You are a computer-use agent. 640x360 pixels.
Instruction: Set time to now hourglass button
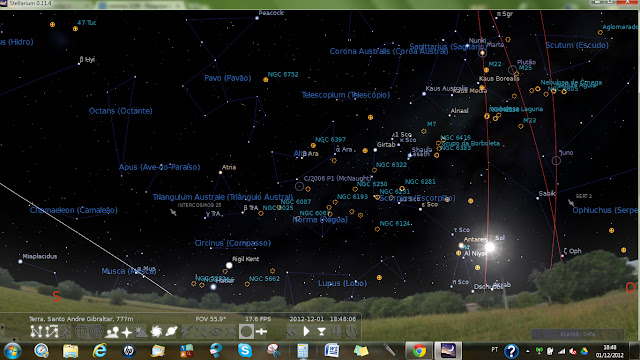[x=321, y=331]
